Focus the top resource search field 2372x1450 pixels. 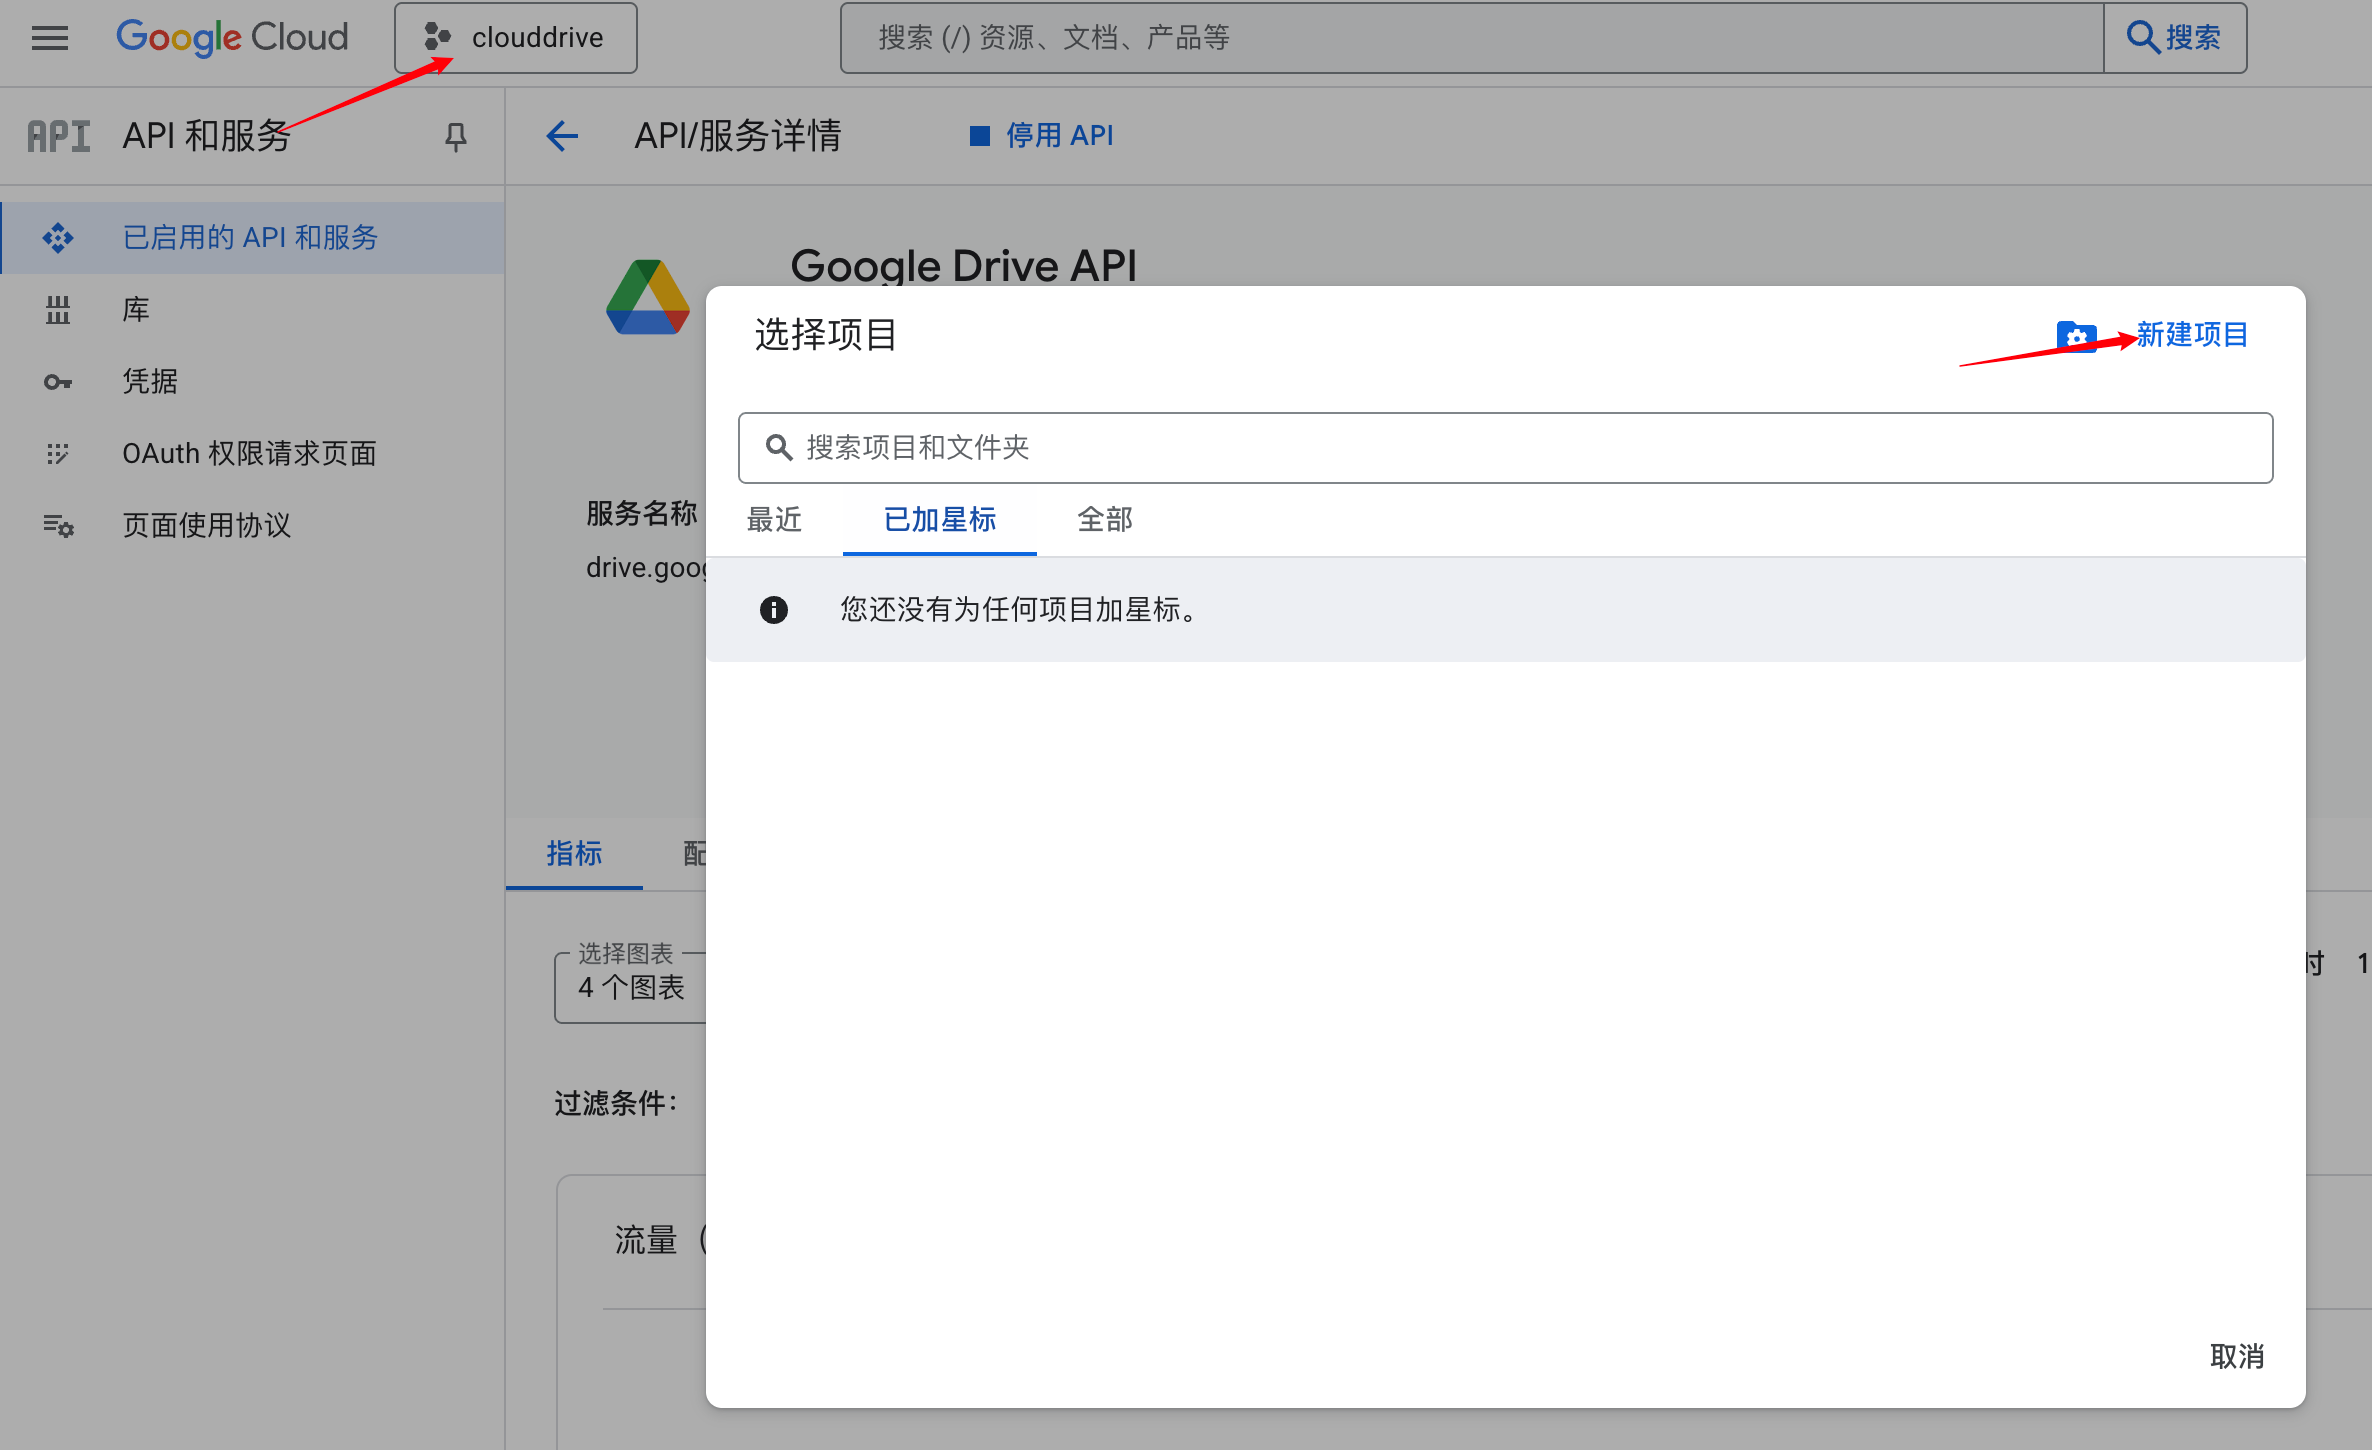tap(1472, 38)
